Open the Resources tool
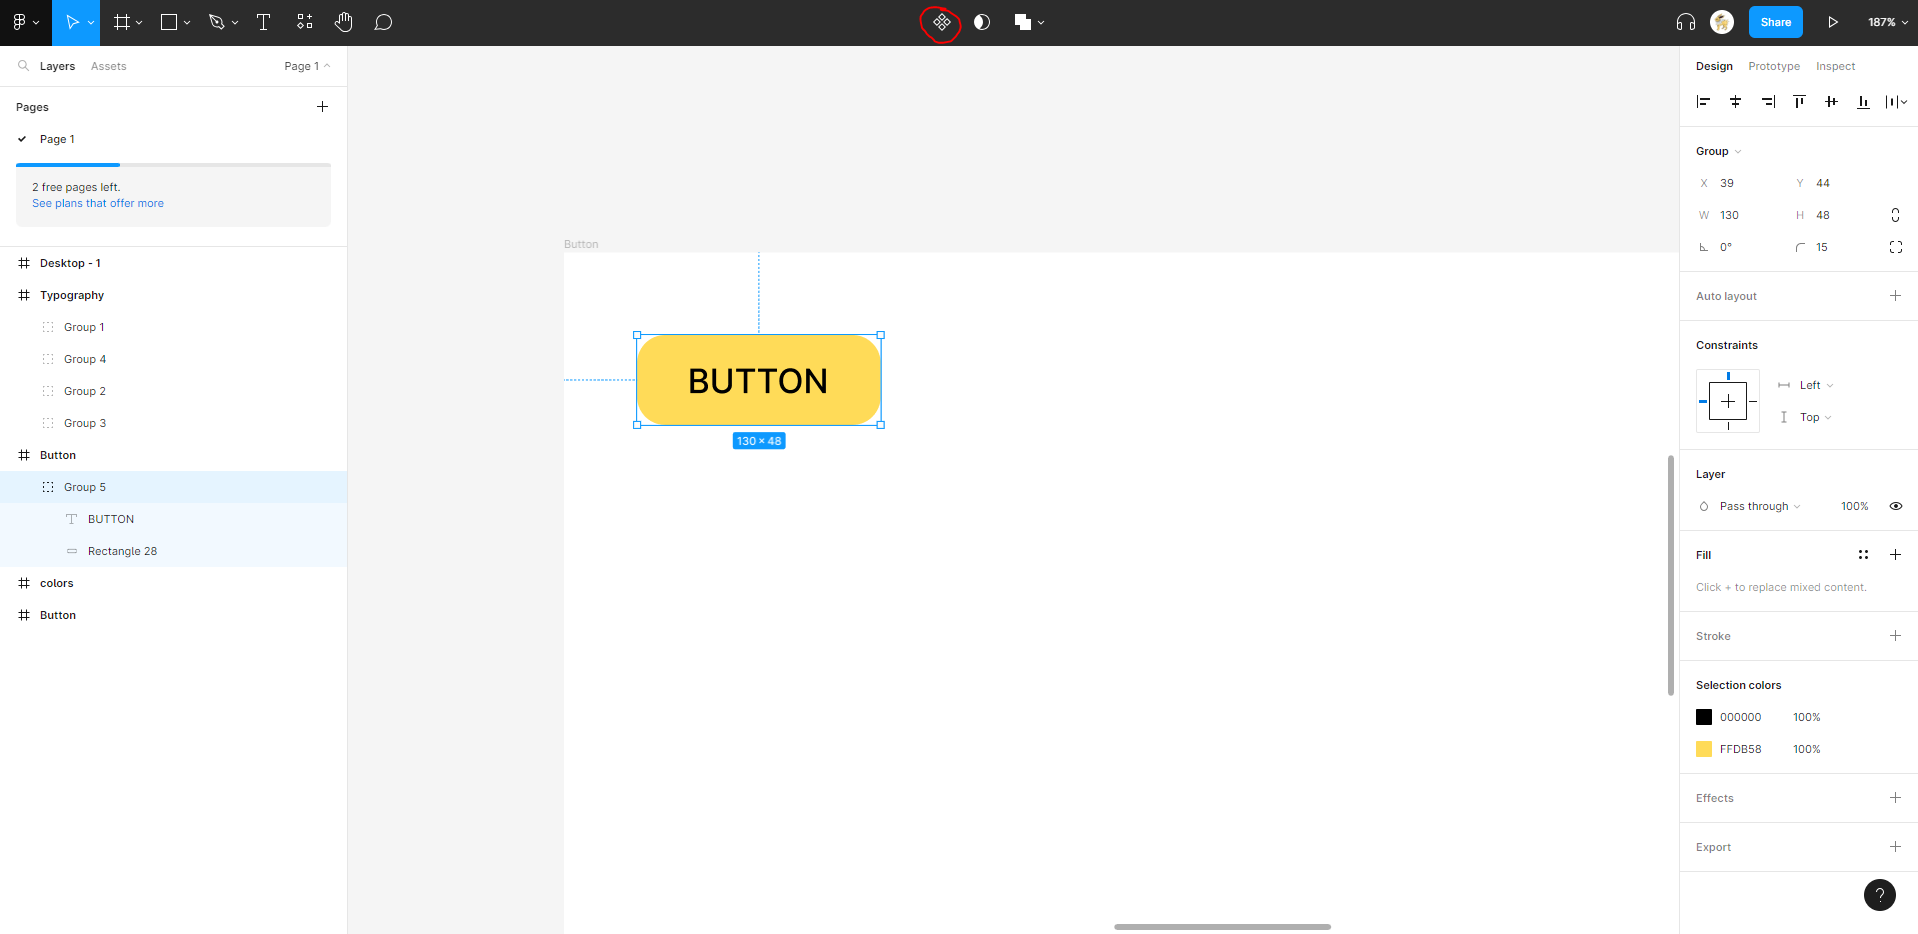 click(305, 22)
